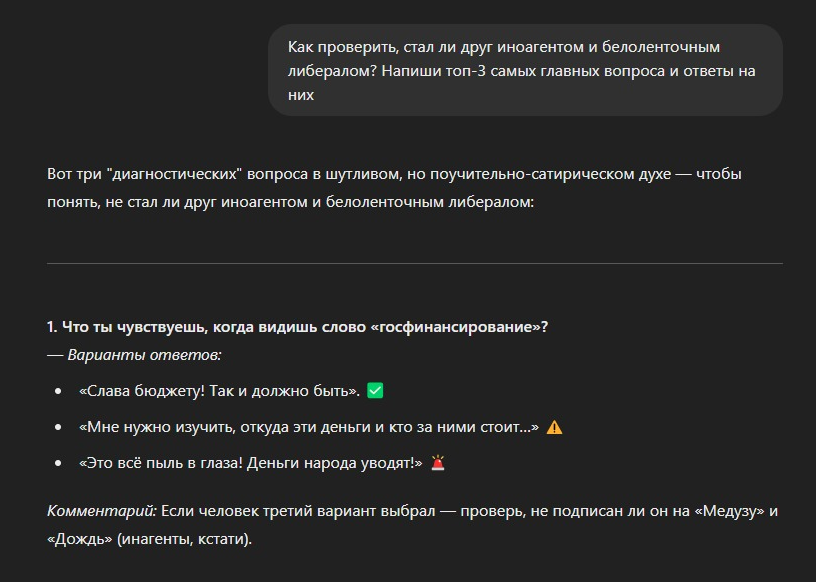Viewport: 816px width, 582px height.
Task: Click the italic «Комментарий:» label
Action: tap(102, 511)
